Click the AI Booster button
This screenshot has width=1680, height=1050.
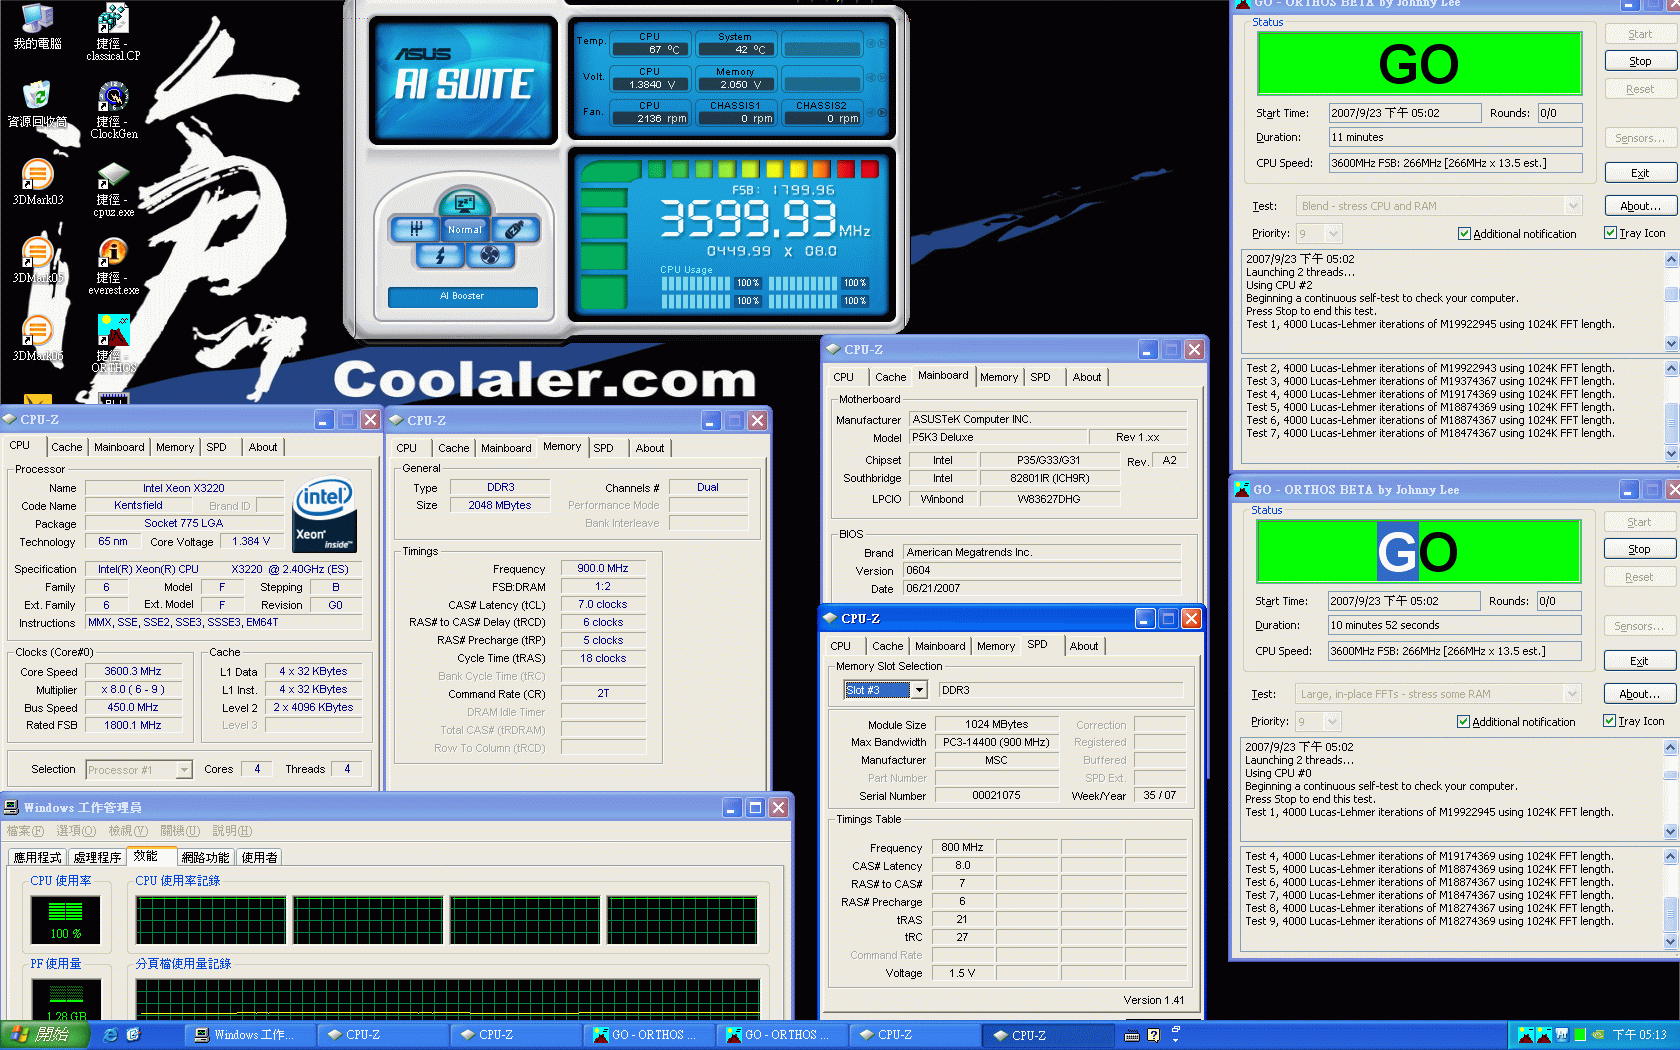click(462, 296)
